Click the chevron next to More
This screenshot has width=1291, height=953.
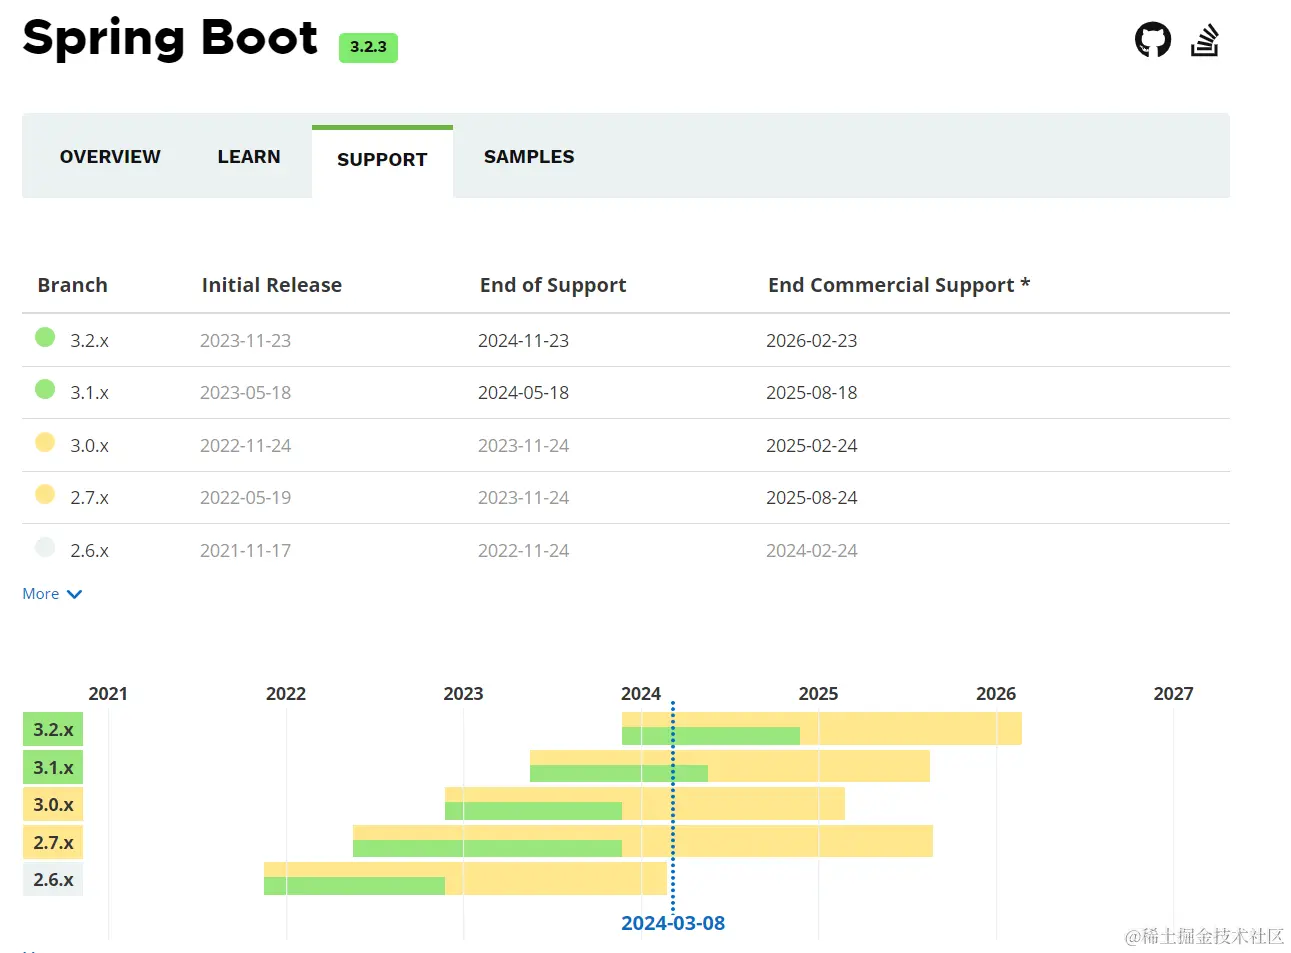click(x=74, y=594)
